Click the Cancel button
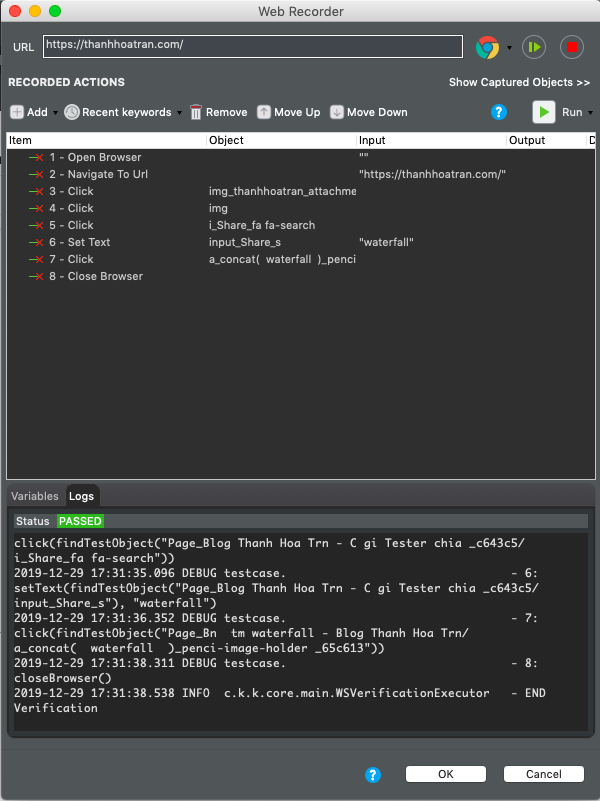The height and width of the screenshot is (801, 600). (544, 774)
